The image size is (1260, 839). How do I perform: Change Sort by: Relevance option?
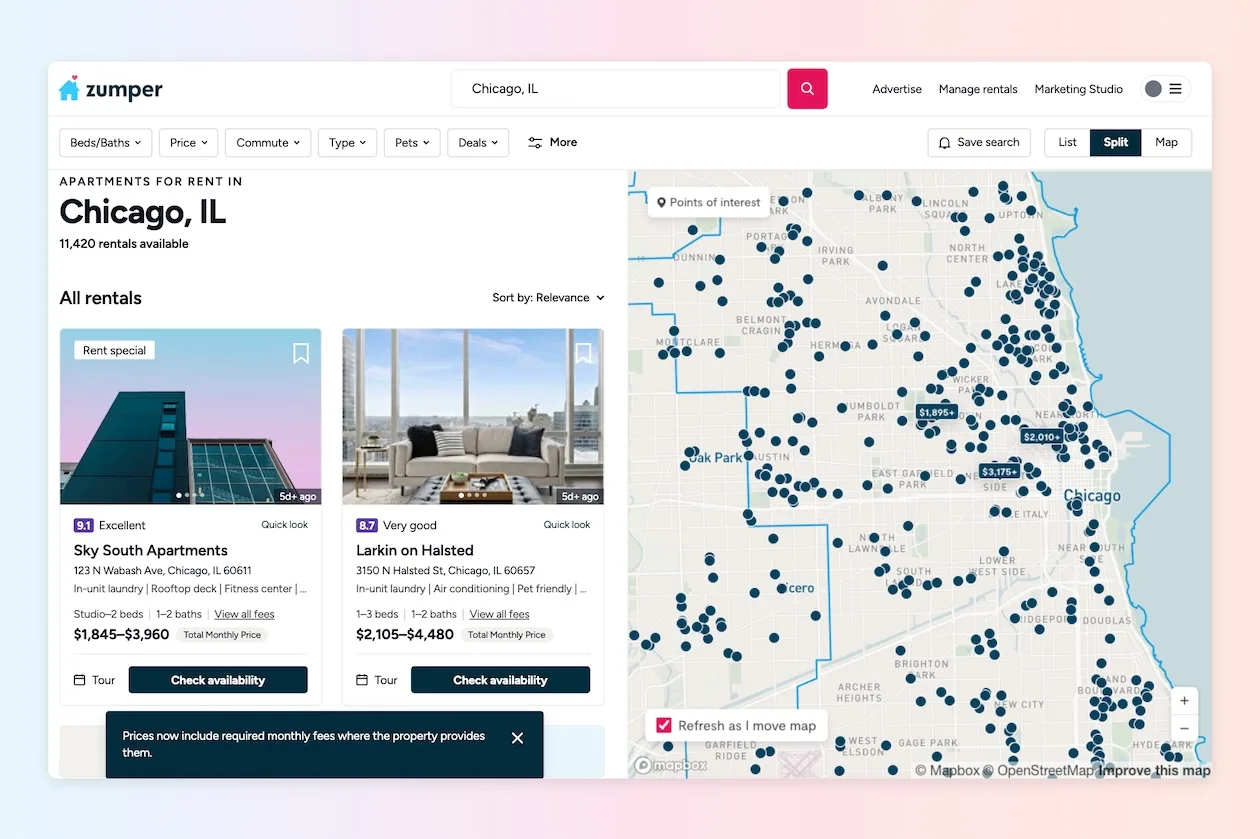pyautogui.click(x=549, y=297)
